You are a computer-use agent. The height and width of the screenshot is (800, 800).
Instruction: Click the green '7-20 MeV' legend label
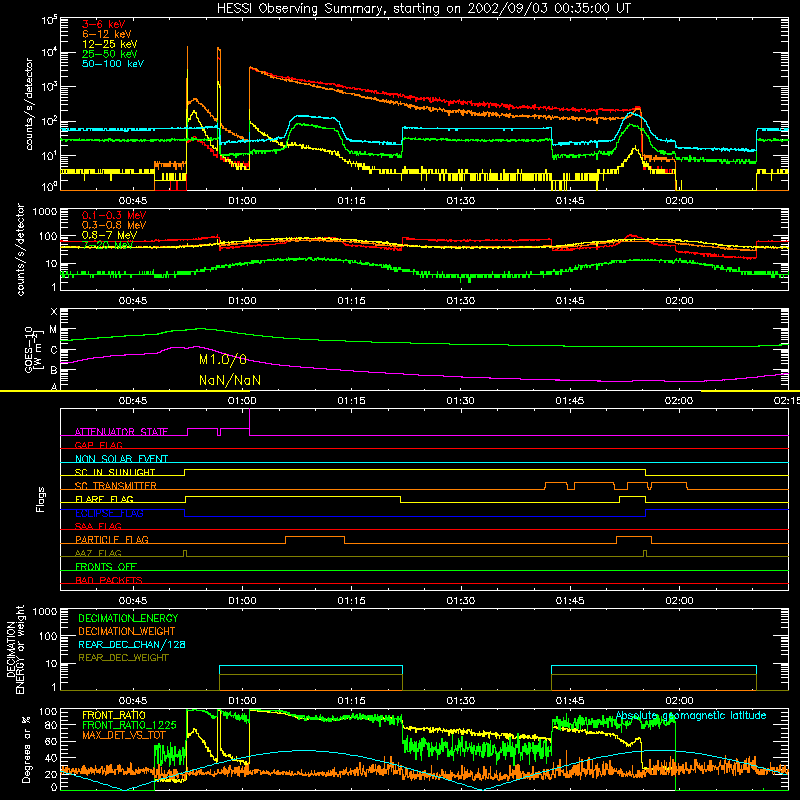pyautogui.click(x=107, y=245)
